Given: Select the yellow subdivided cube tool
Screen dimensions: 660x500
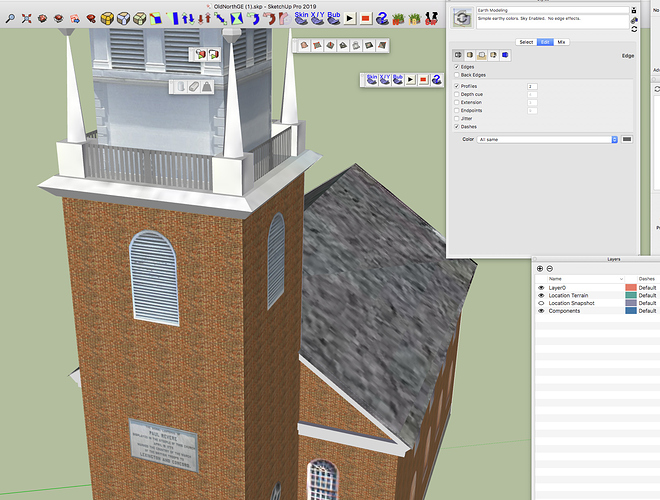Looking at the screenshot, I should point(107,18).
